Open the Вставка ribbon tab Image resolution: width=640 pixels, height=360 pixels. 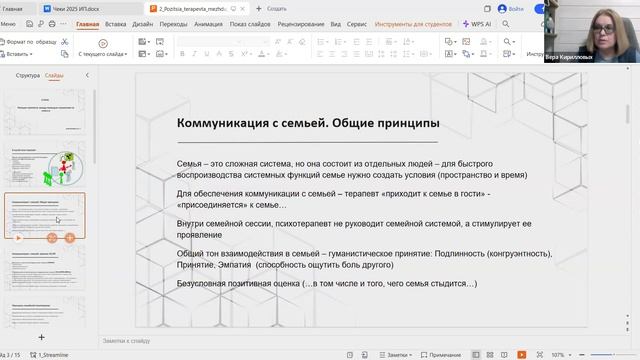click(116, 24)
